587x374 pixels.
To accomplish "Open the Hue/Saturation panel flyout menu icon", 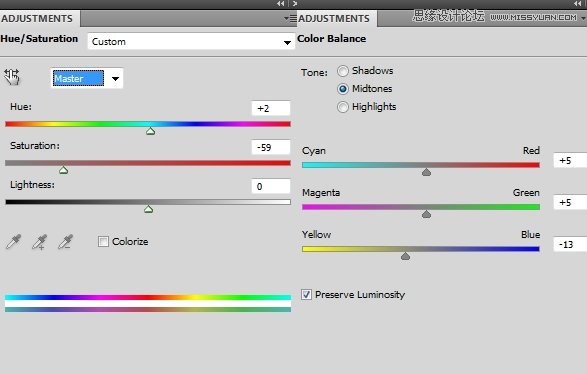I will (x=290, y=18).
